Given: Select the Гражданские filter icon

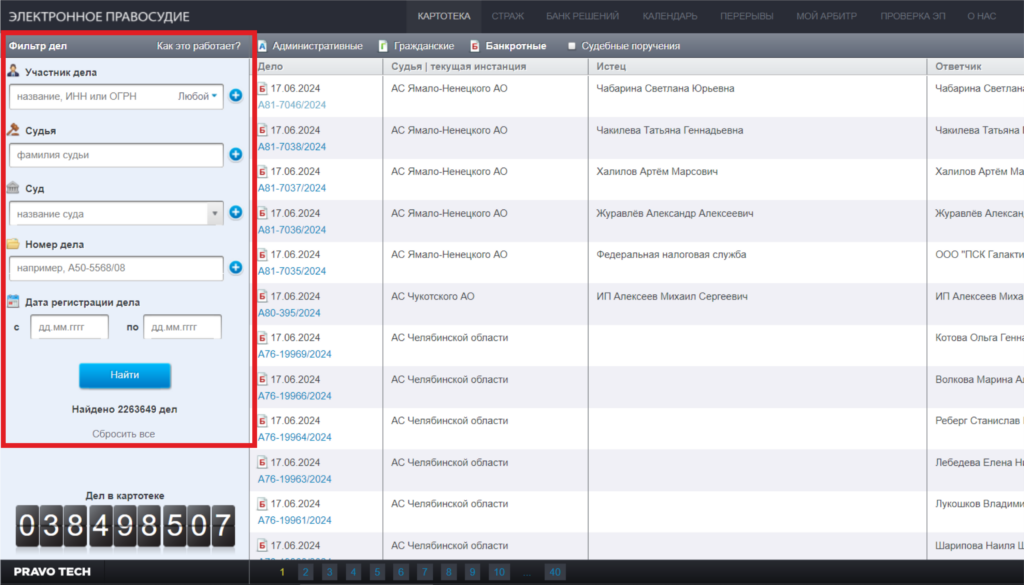Looking at the screenshot, I should [384, 46].
